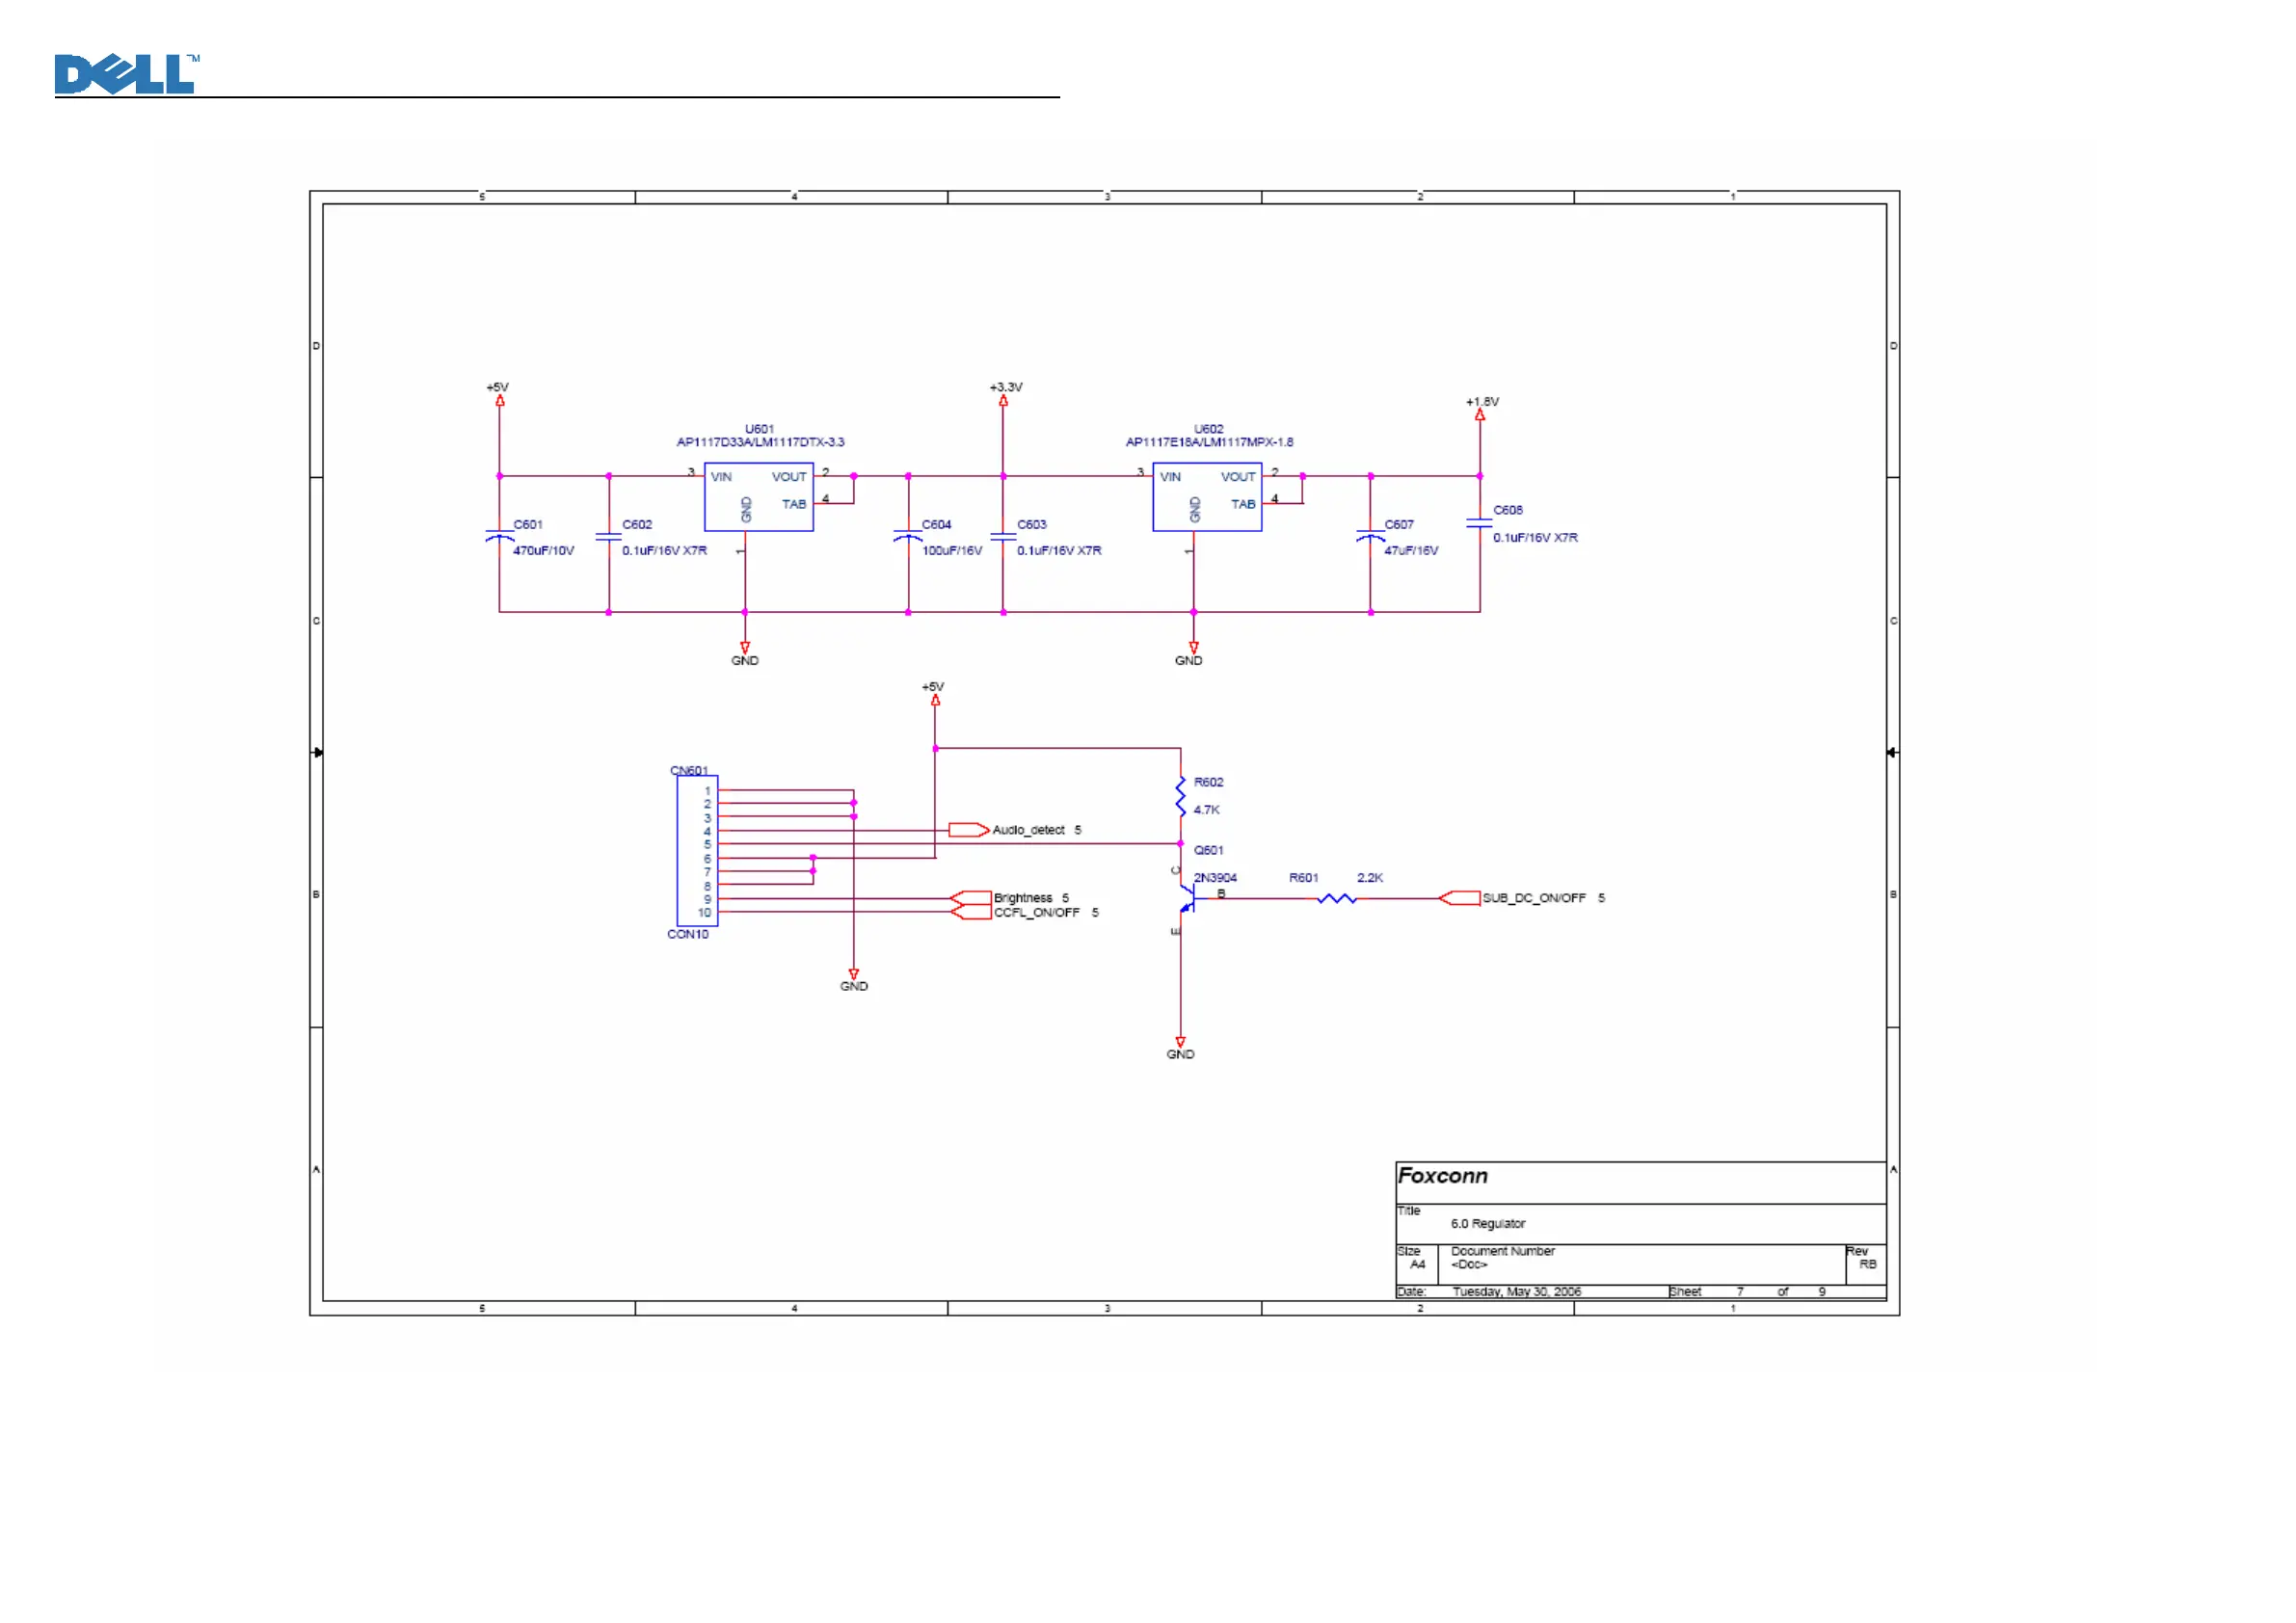Click the R601 2.2K resistor symbol
This screenshot has width=2296, height=1623.
click(1336, 899)
